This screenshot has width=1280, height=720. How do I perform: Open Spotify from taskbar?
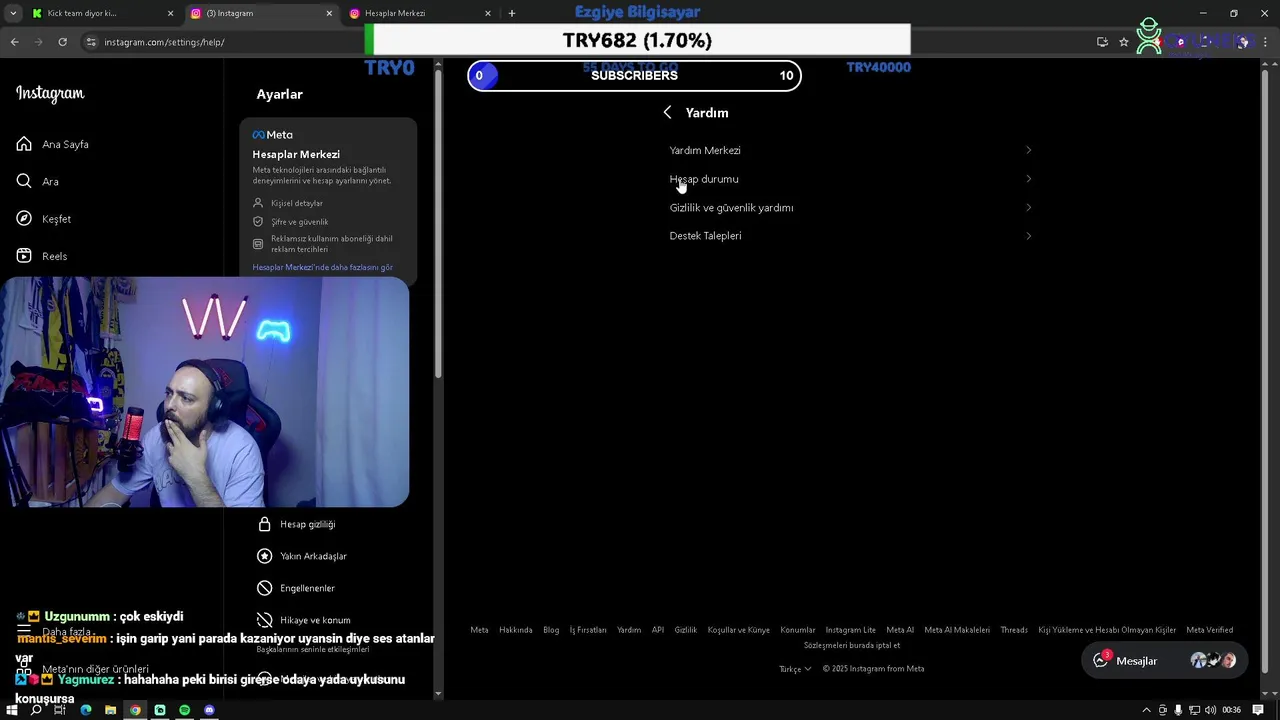(184, 710)
